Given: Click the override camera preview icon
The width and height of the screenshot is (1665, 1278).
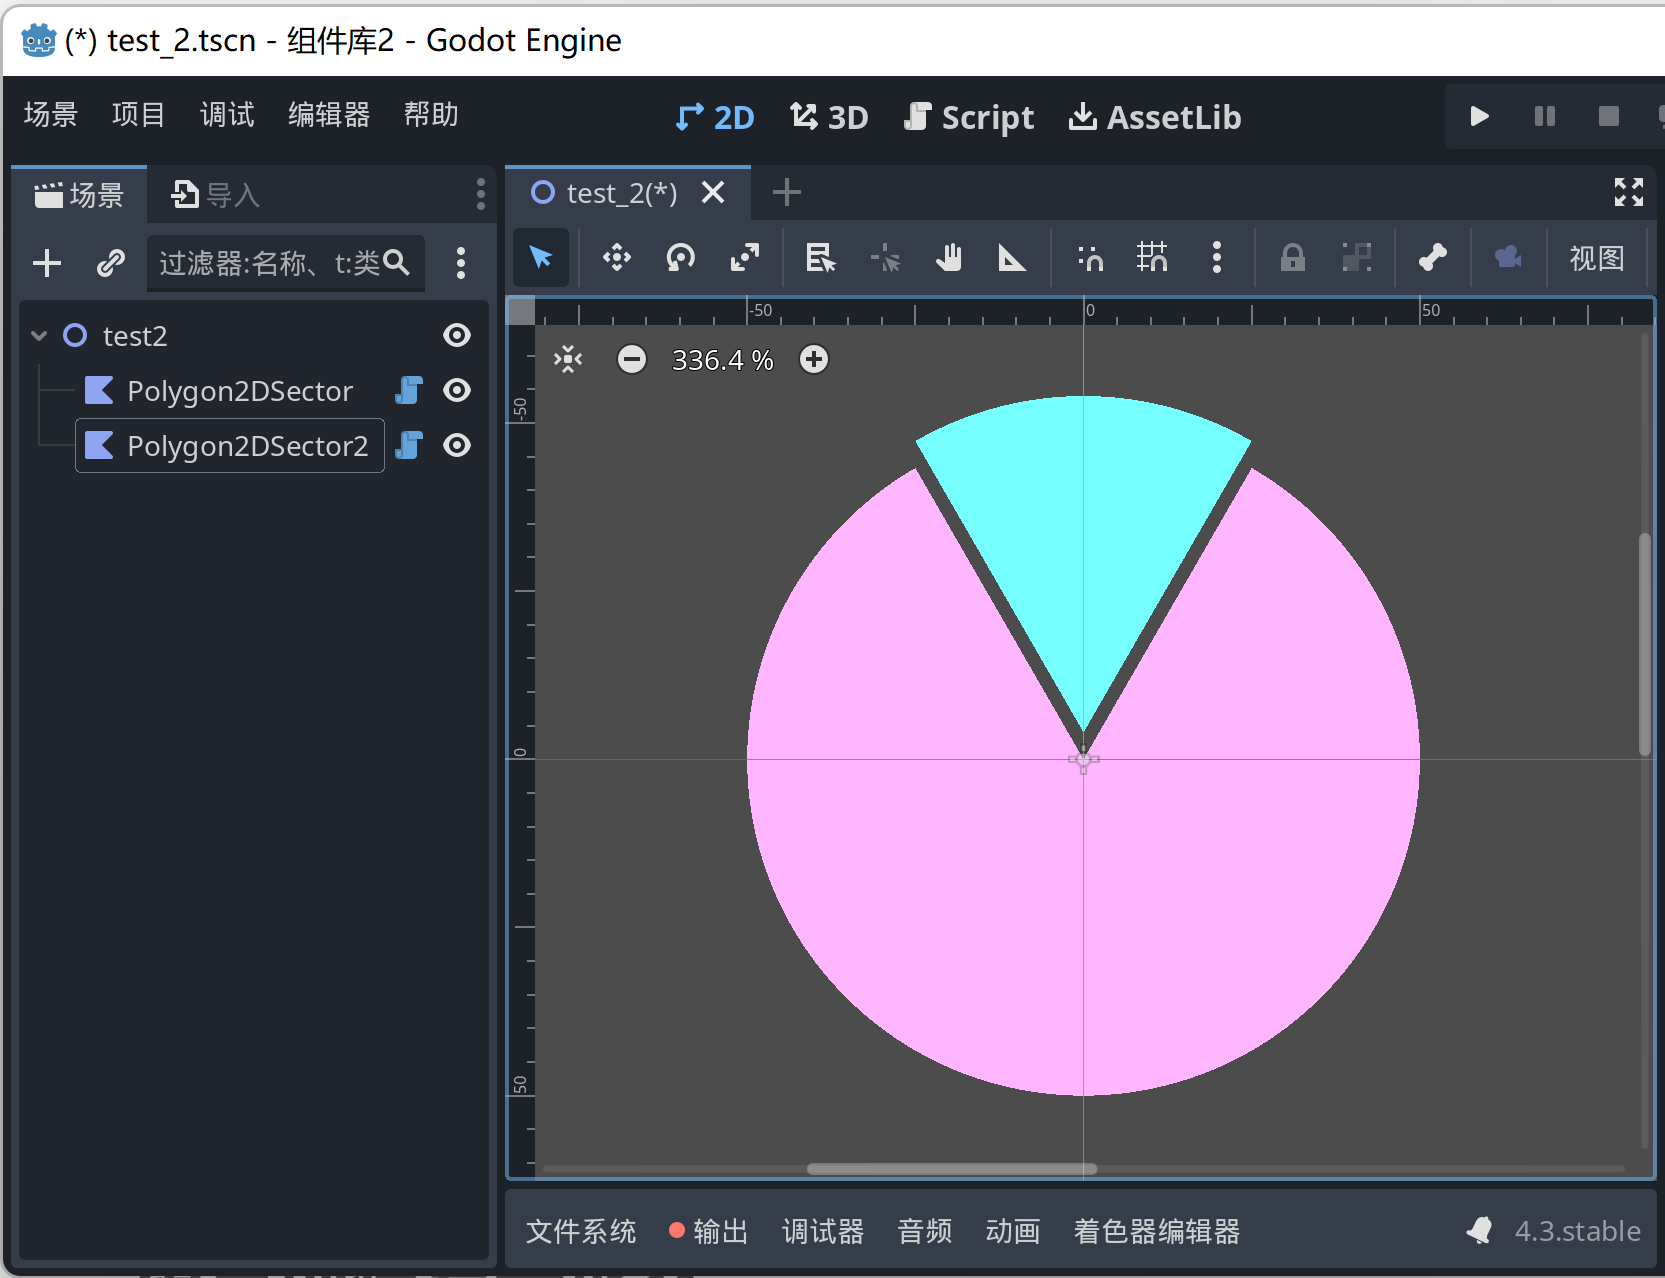Looking at the screenshot, I should 1508,258.
